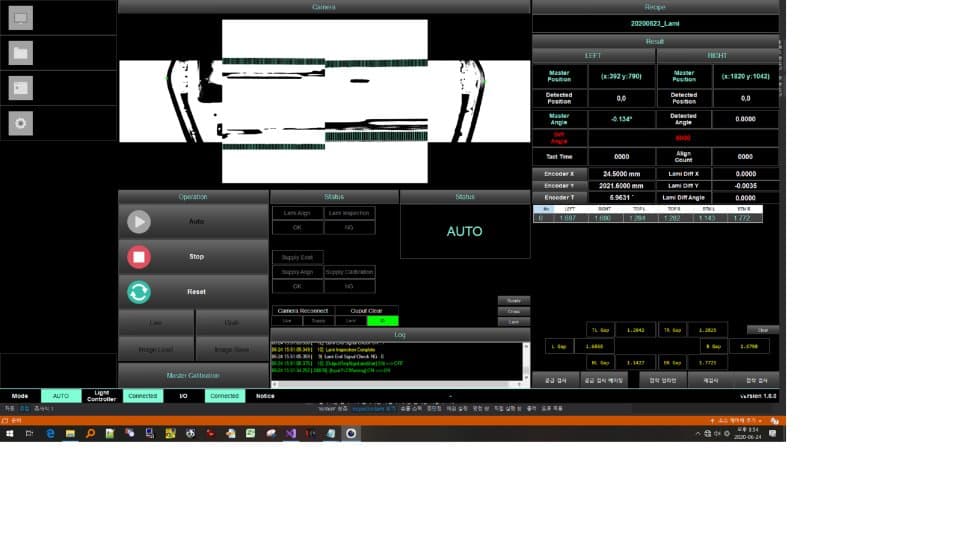Select the LEFT result header
The width and height of the screenshot is (966, 539).
click(x=593, y=55)
